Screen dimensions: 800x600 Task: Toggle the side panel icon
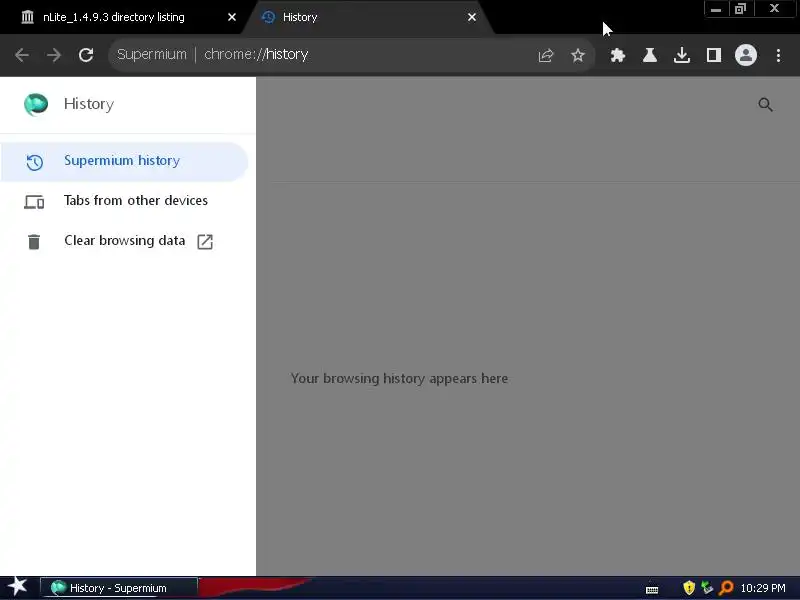point(714,55)
